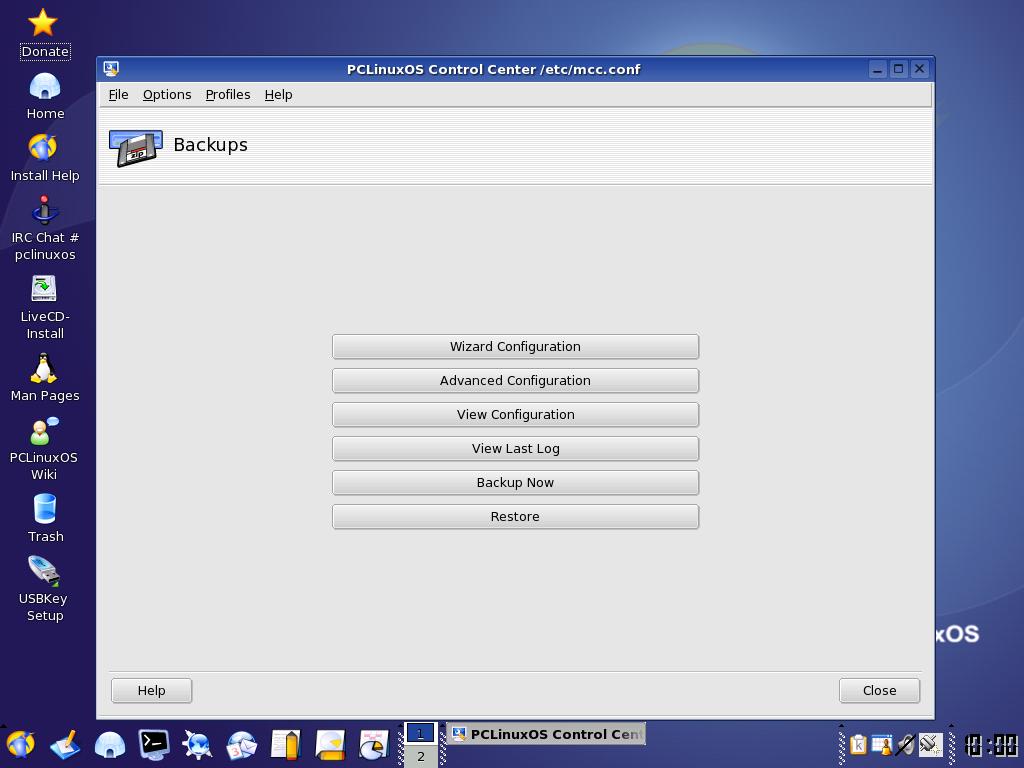Click the Advanced Configuration button
The width and height of the screenshot is (1024, 768).
point(515,381)
